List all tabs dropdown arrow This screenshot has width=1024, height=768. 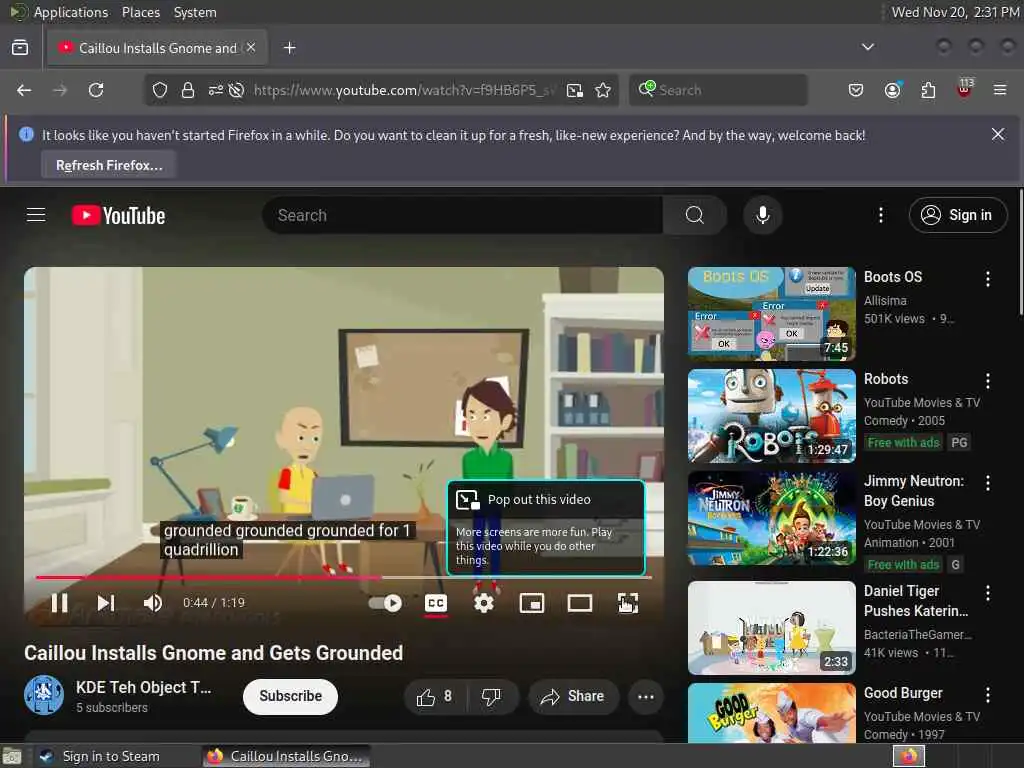pyautogui.click(x=868, y=47)
